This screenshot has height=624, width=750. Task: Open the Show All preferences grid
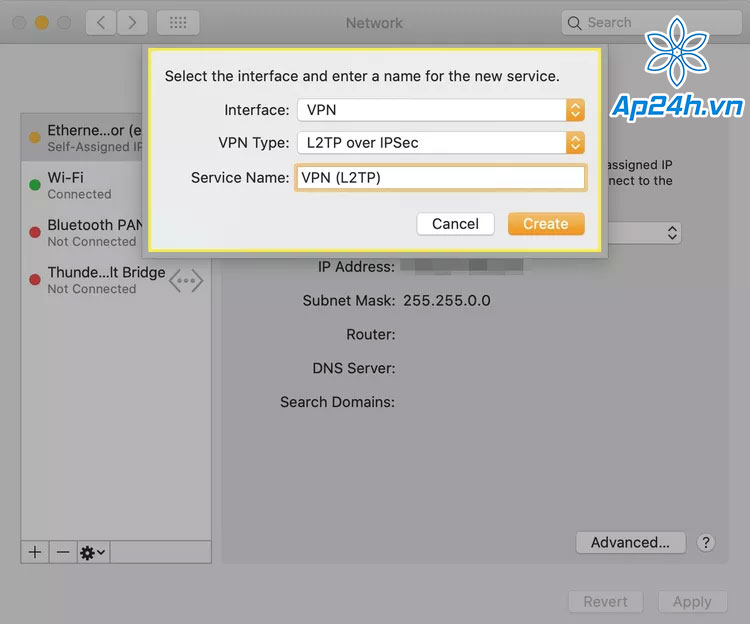pos(178,22)
